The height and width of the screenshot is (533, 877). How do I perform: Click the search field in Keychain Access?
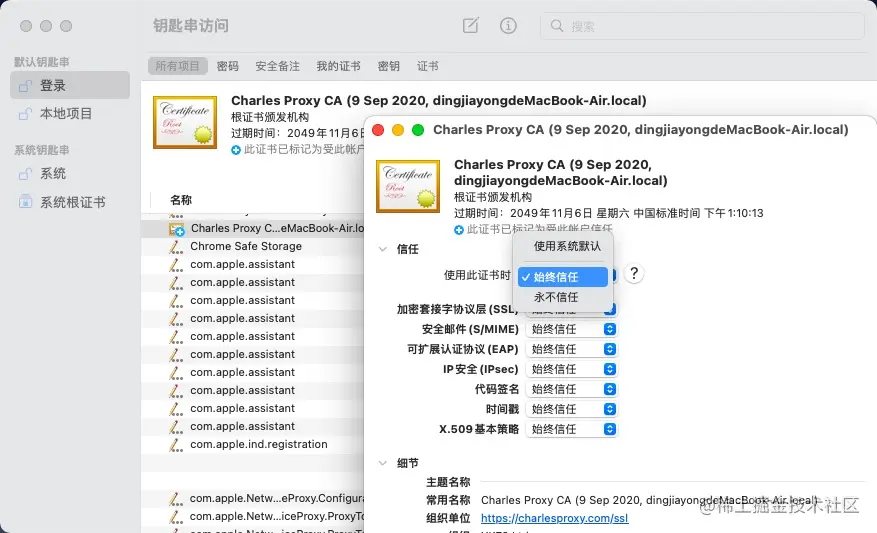[x=702, y=26]
